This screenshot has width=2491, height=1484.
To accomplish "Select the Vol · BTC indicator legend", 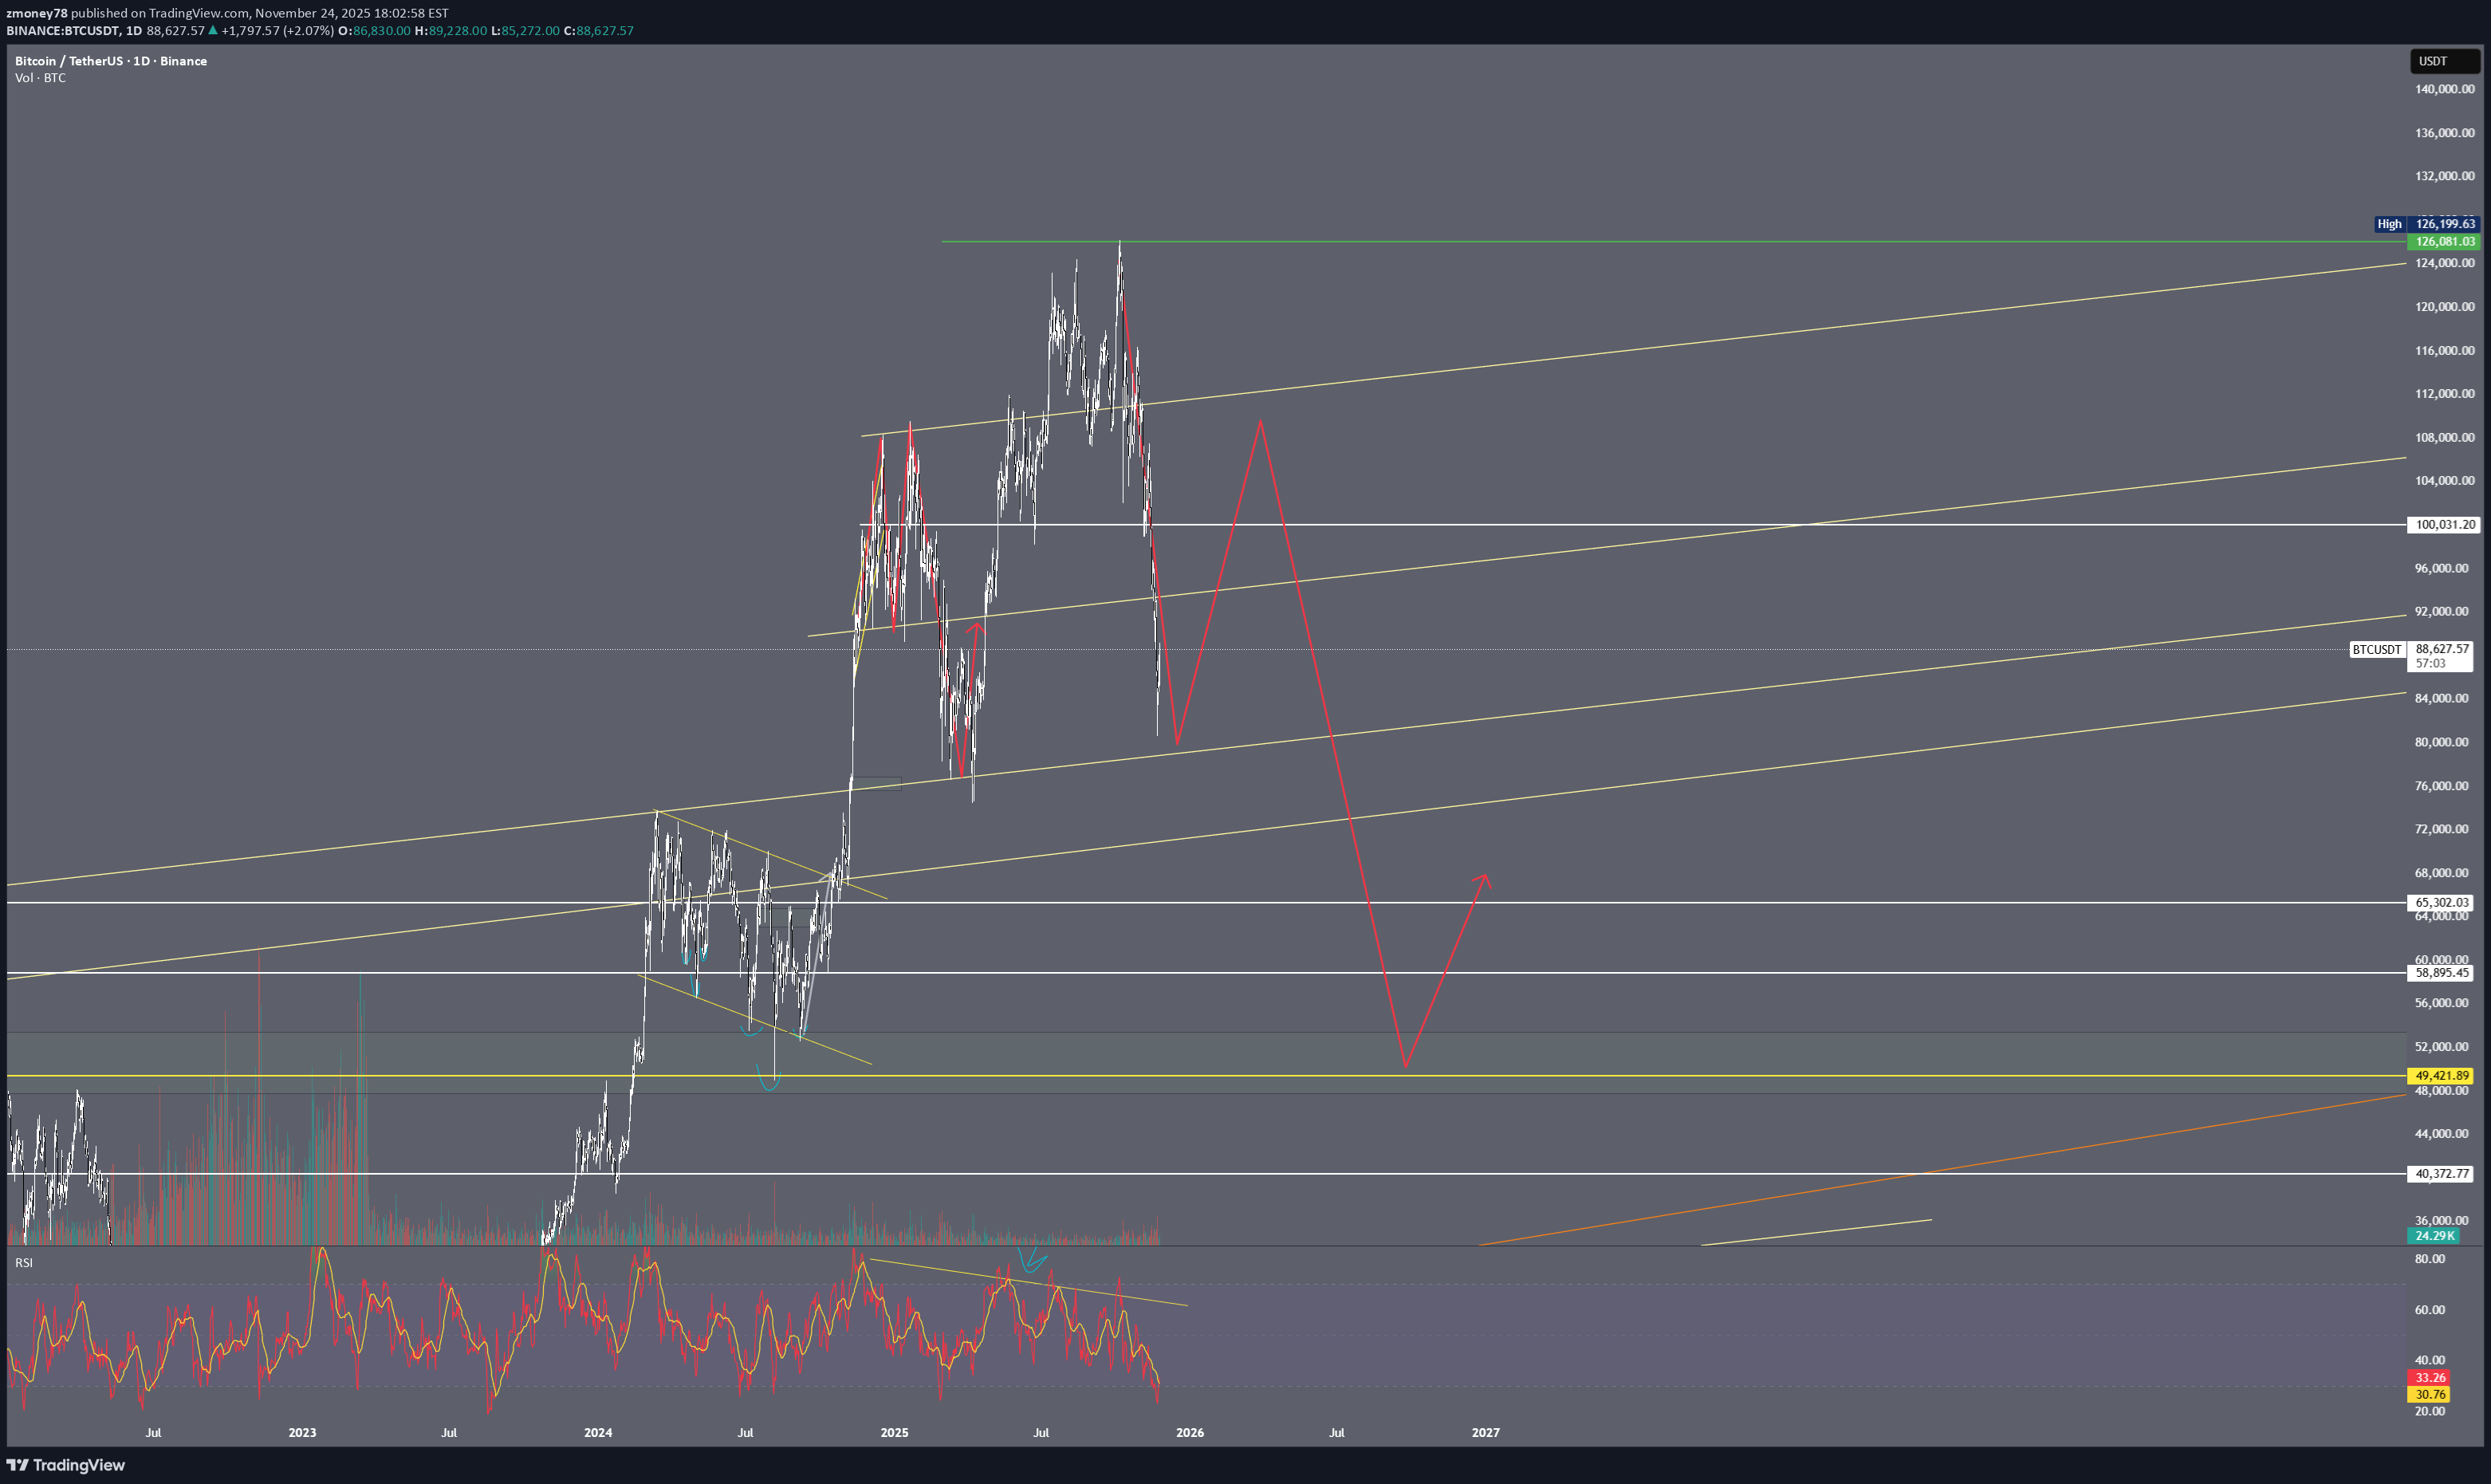I will (x=40, y=78).
